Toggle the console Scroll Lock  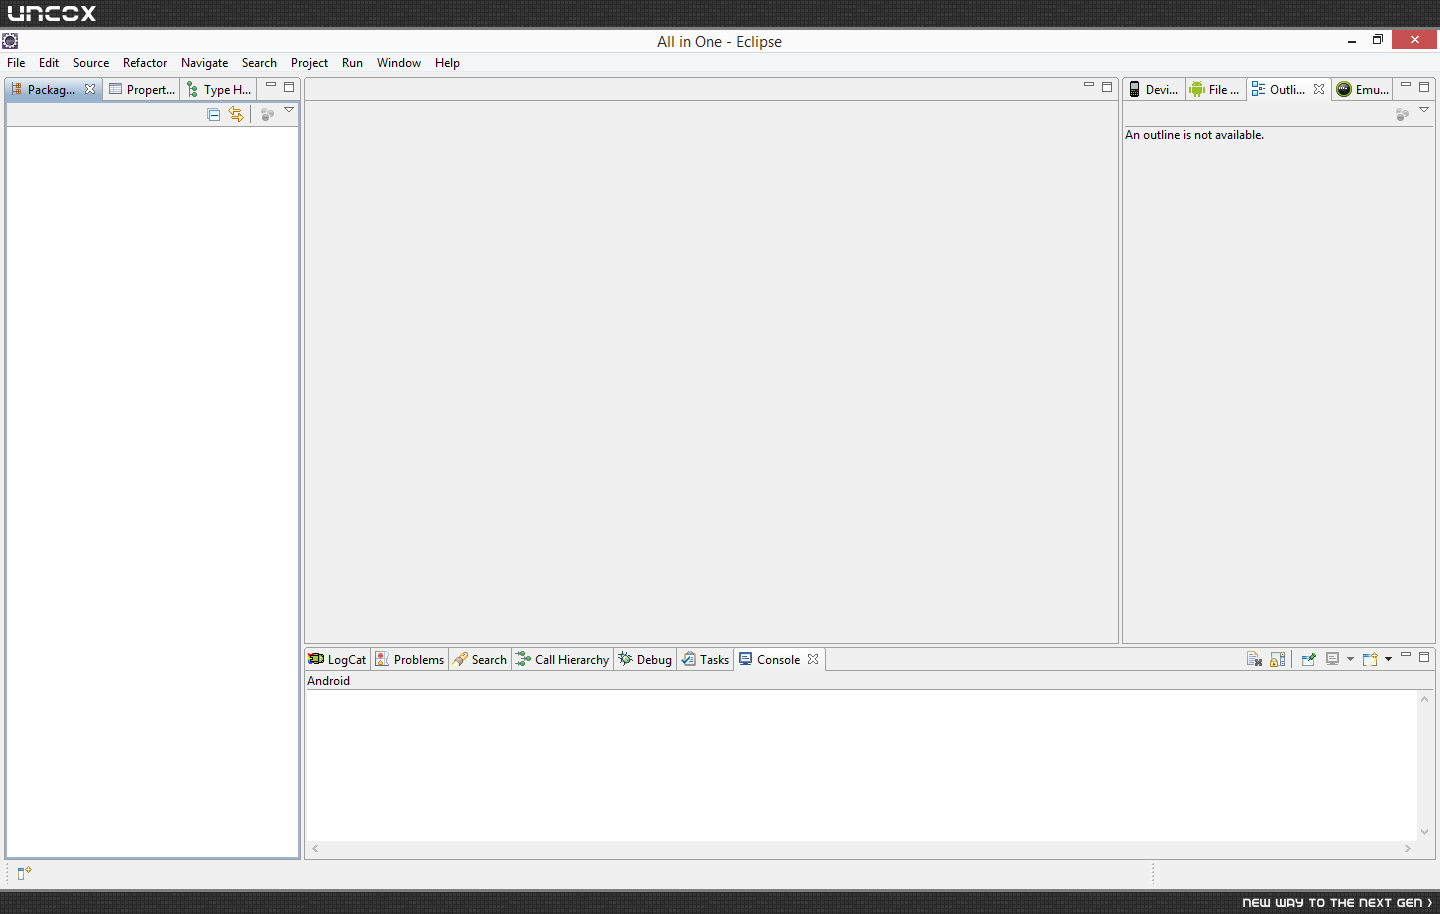(x=1278, y=659)
